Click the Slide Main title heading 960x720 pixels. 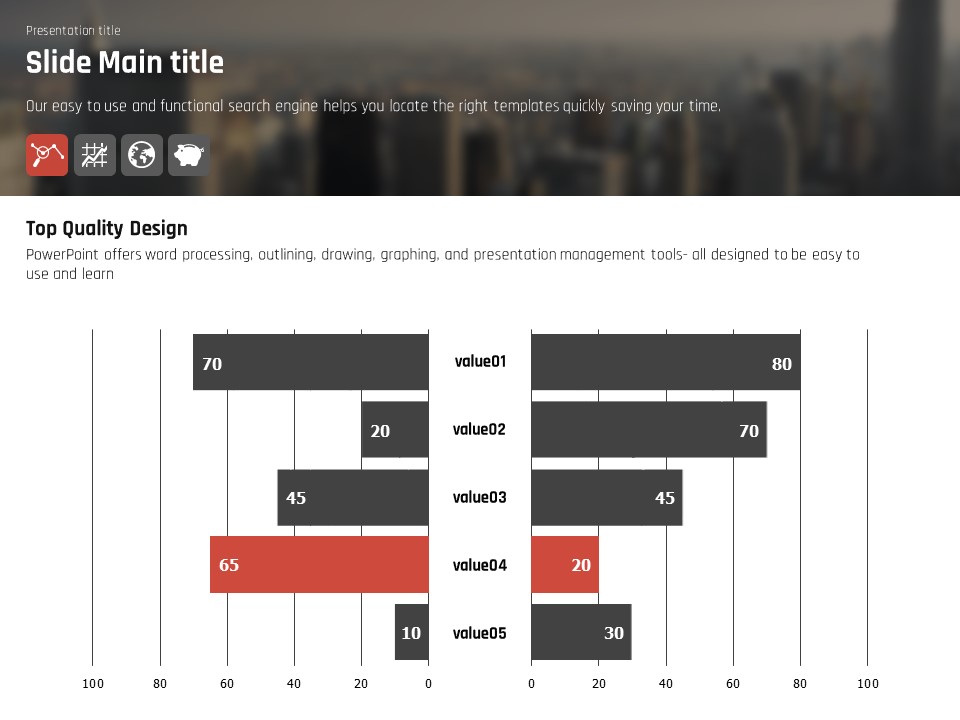[x=125, y=63]
